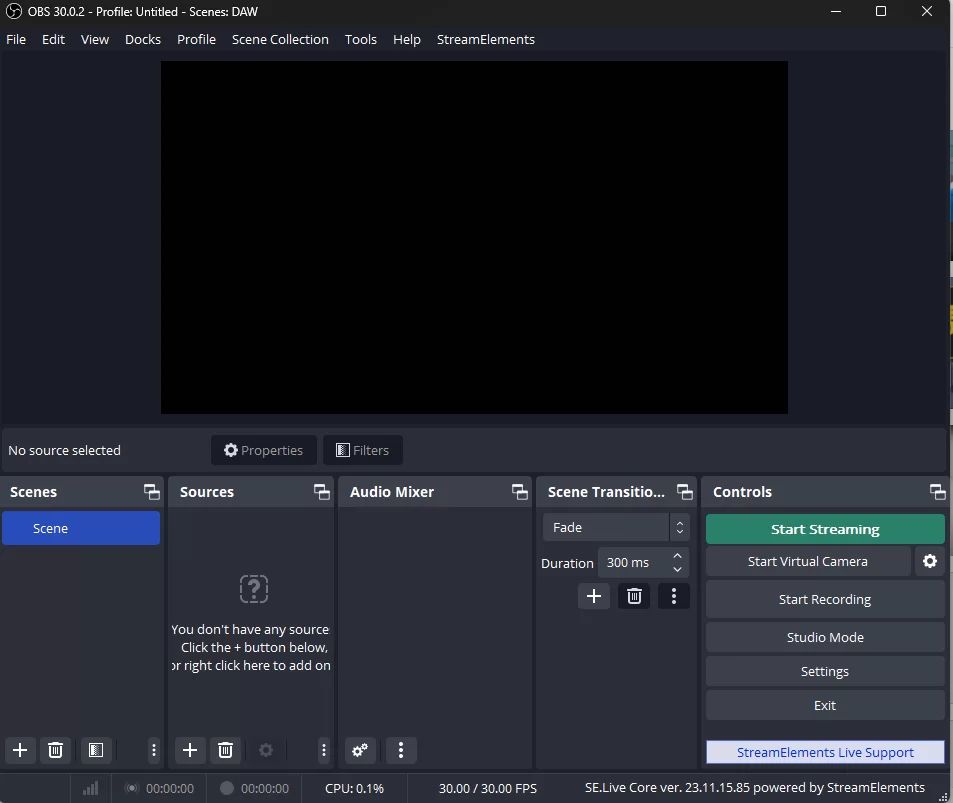This screenshot has width=953, height=803.
Task: Open transition properties three-dot menu
Action: click(673, 596)
